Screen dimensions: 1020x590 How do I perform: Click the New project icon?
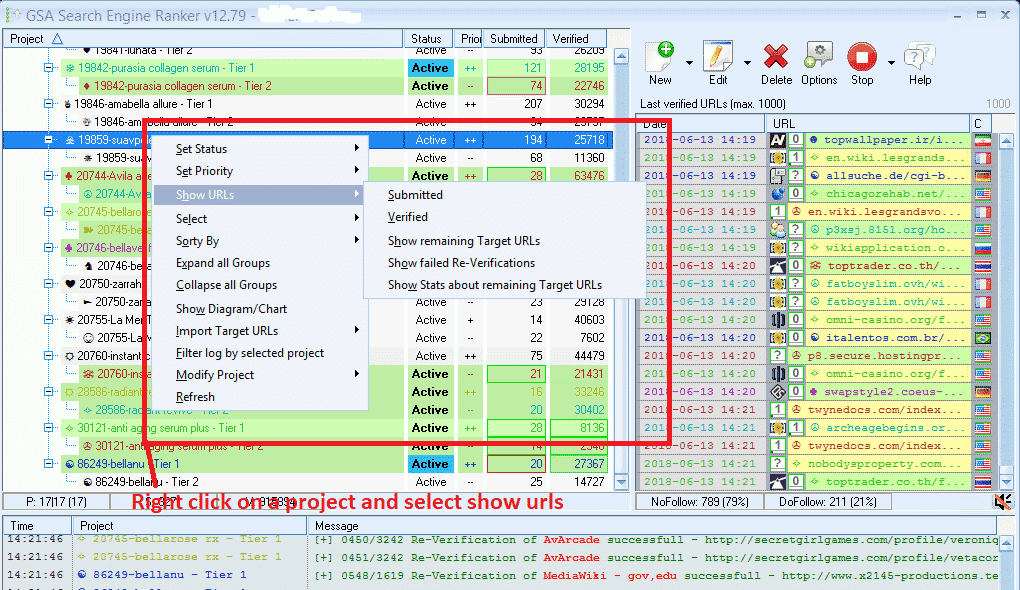(x=660, y=57)
